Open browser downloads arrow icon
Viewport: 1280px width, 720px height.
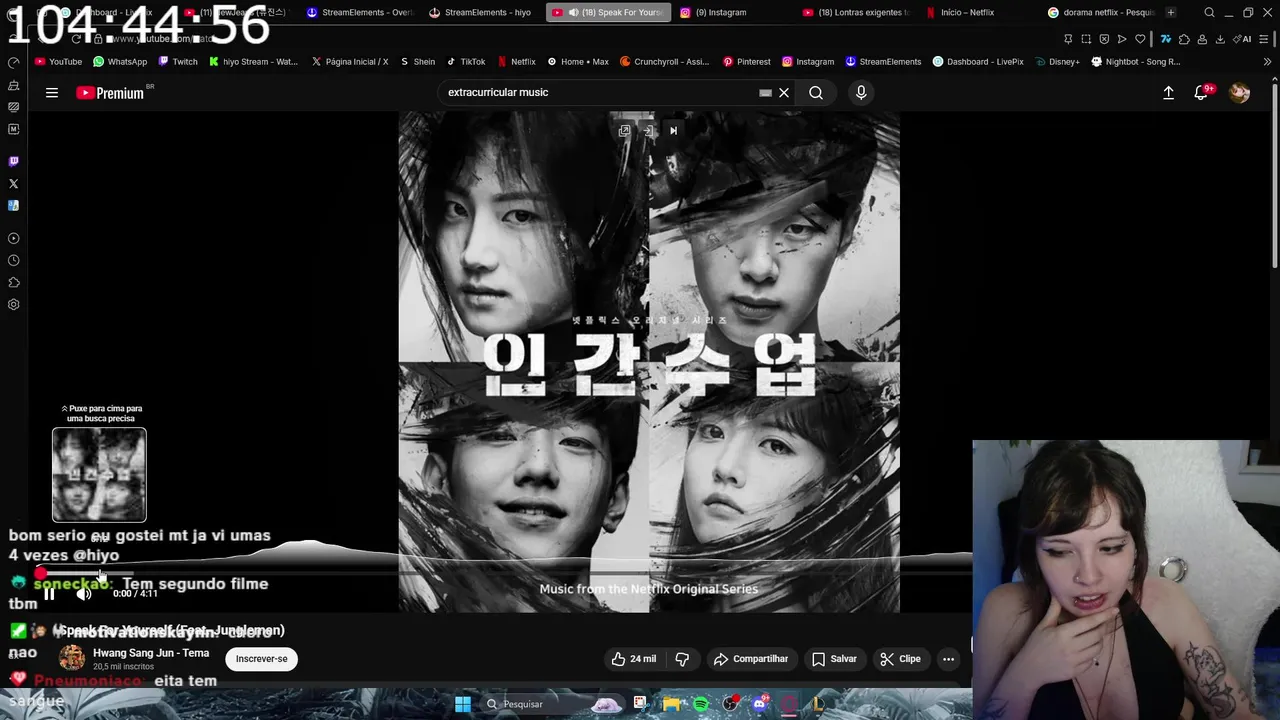(1220, 39)
